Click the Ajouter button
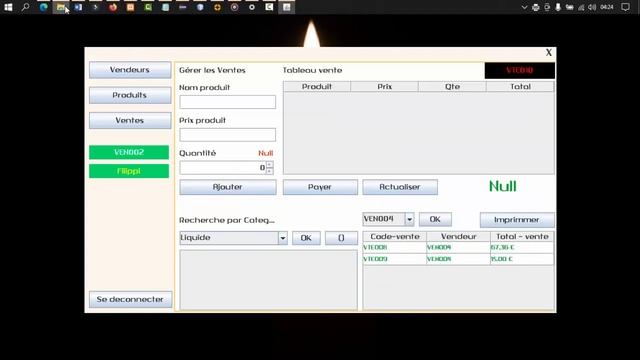640x360 pixels. (x=228, y=187)
